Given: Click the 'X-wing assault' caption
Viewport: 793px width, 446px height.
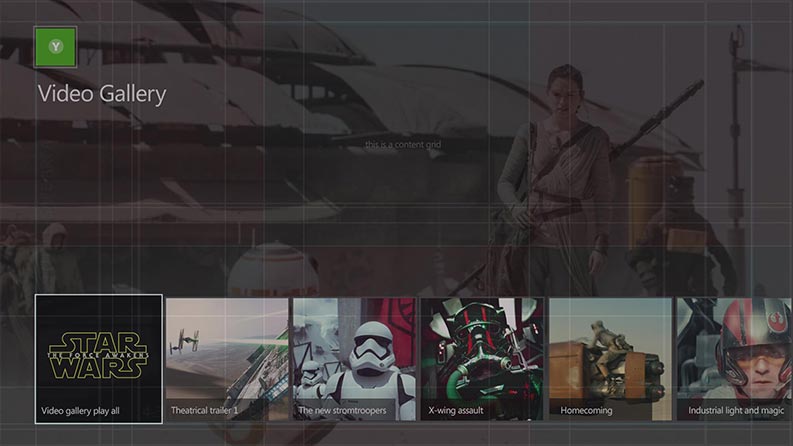Looking at the screenshot, I should (458, 411).
